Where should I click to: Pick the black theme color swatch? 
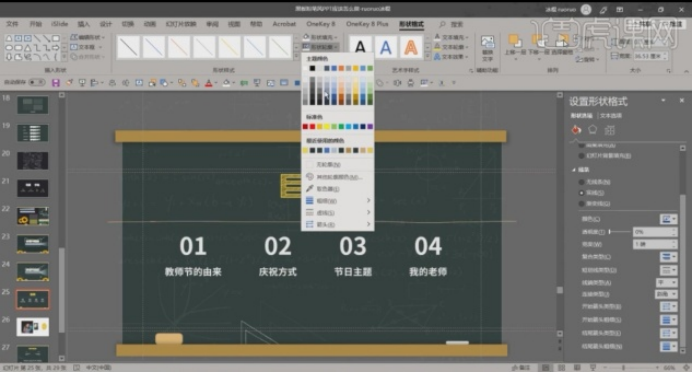pyautogui.click(x=312, y=68)
